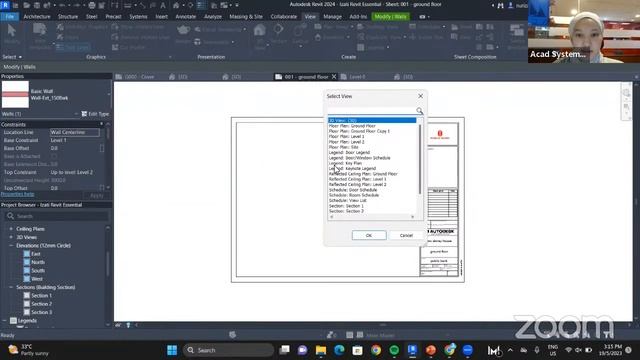640x360 pixels.
Task: Open Google Chrome from taskbar
Action: coord(376,350)
